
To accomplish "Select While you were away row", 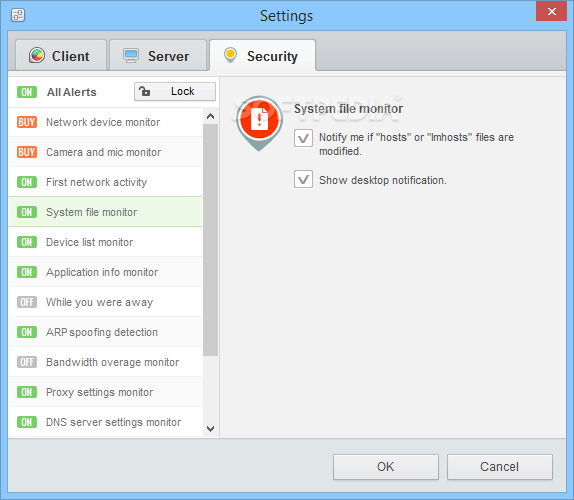I will (105, 302).
